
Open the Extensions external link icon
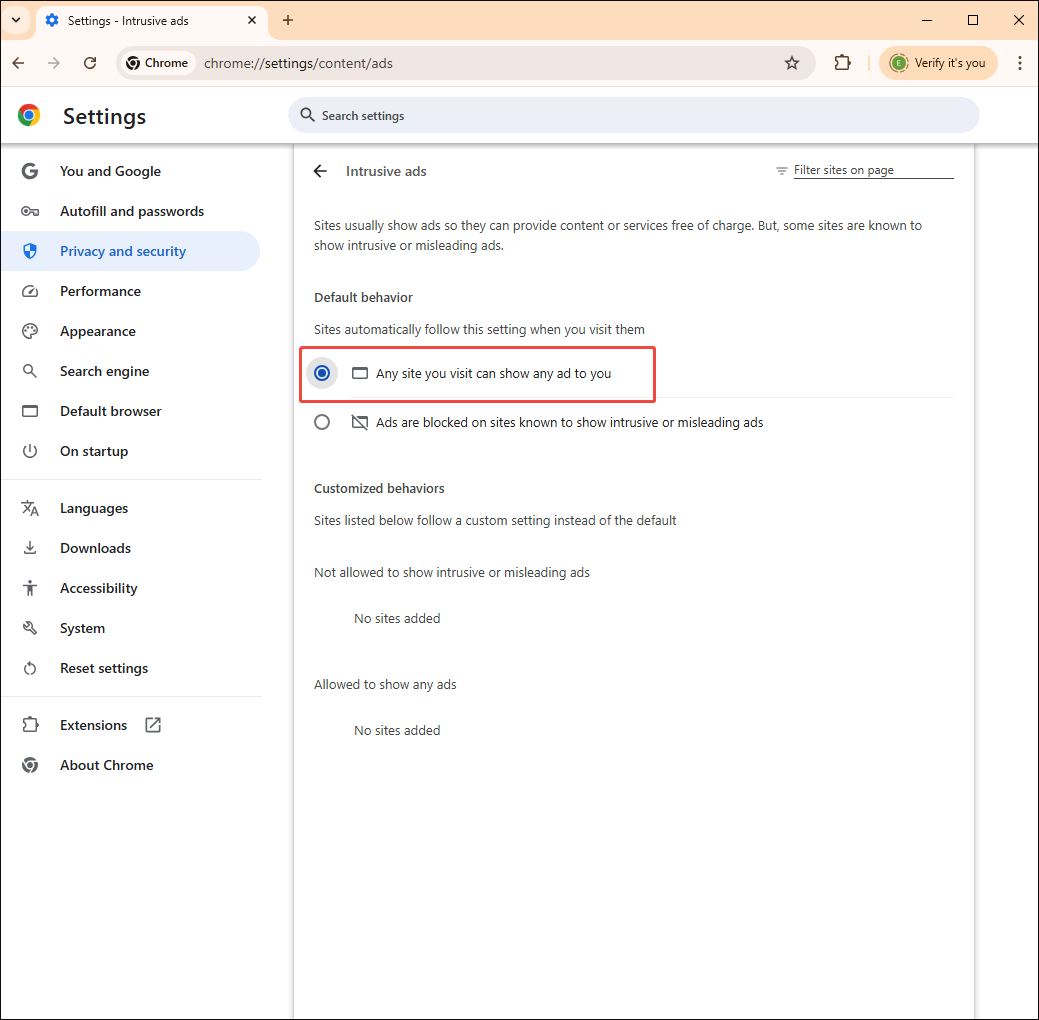152,724
